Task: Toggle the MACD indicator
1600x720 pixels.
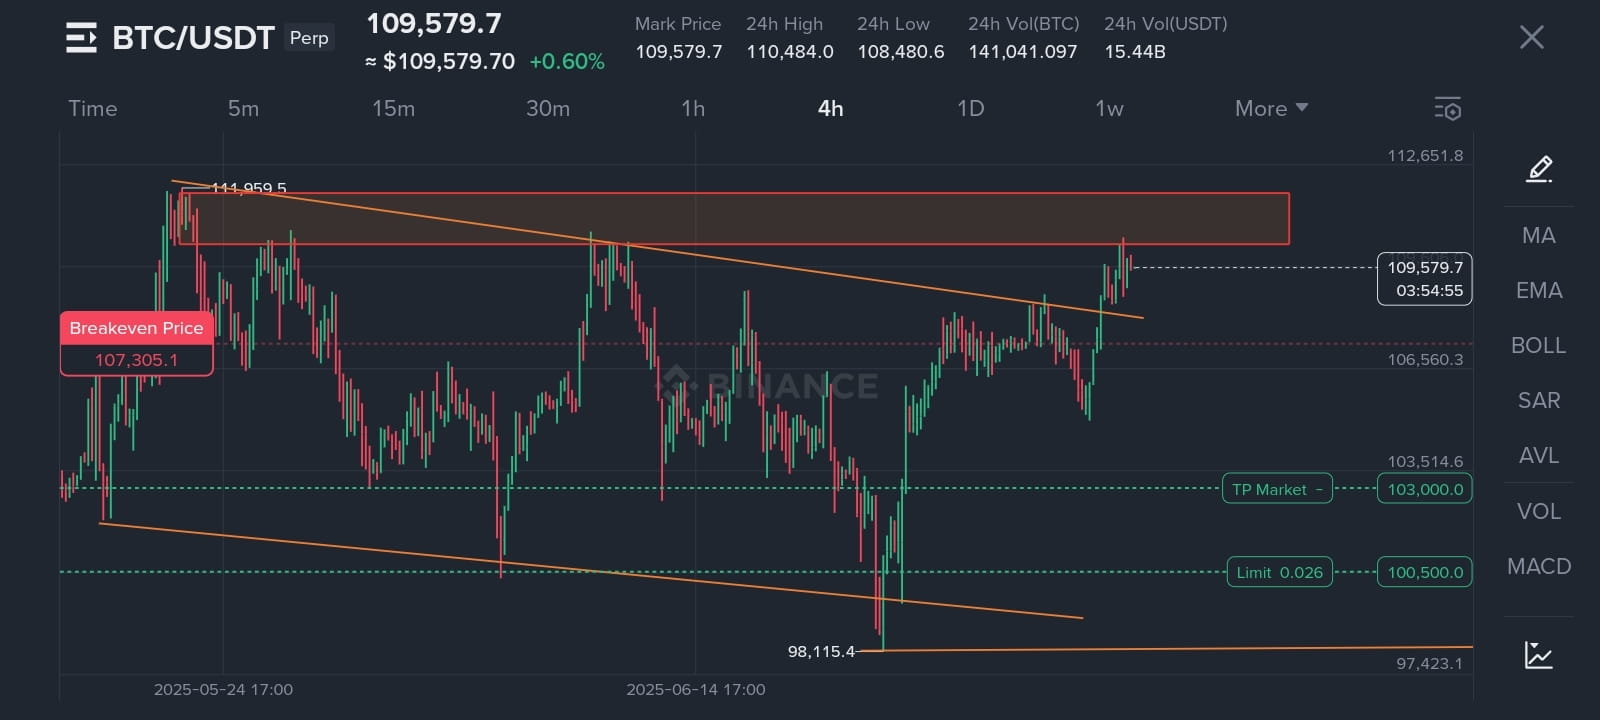Action: tap(1538, 566)
